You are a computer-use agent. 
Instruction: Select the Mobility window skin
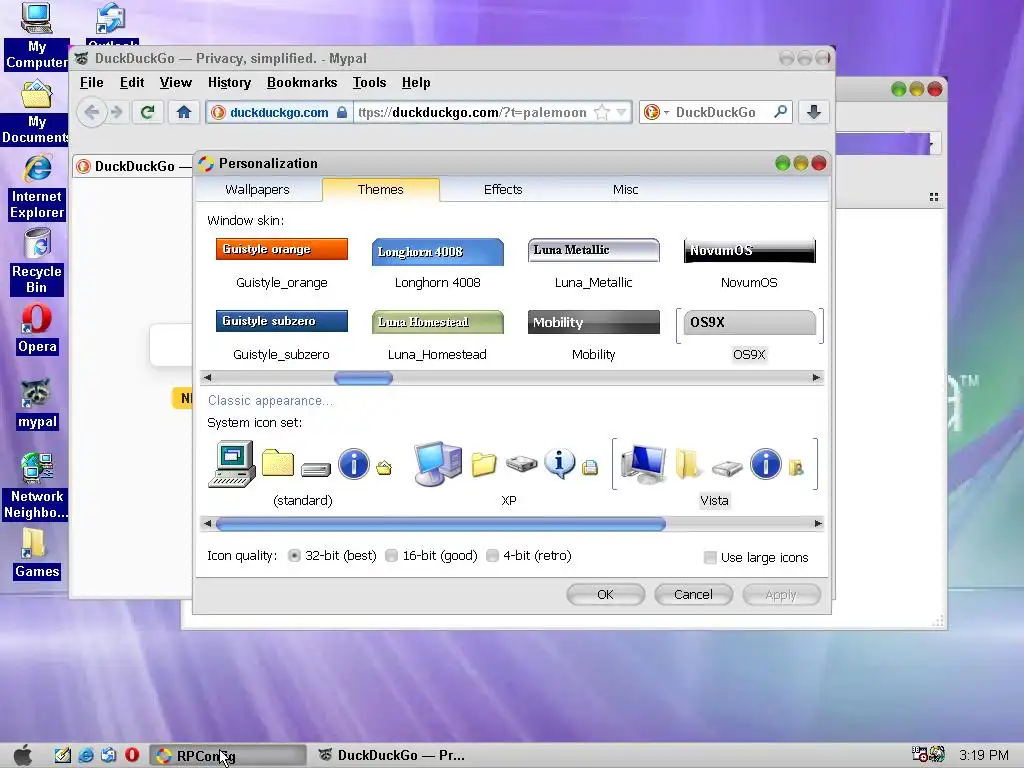pyautogui.click(x=594, y=336)
